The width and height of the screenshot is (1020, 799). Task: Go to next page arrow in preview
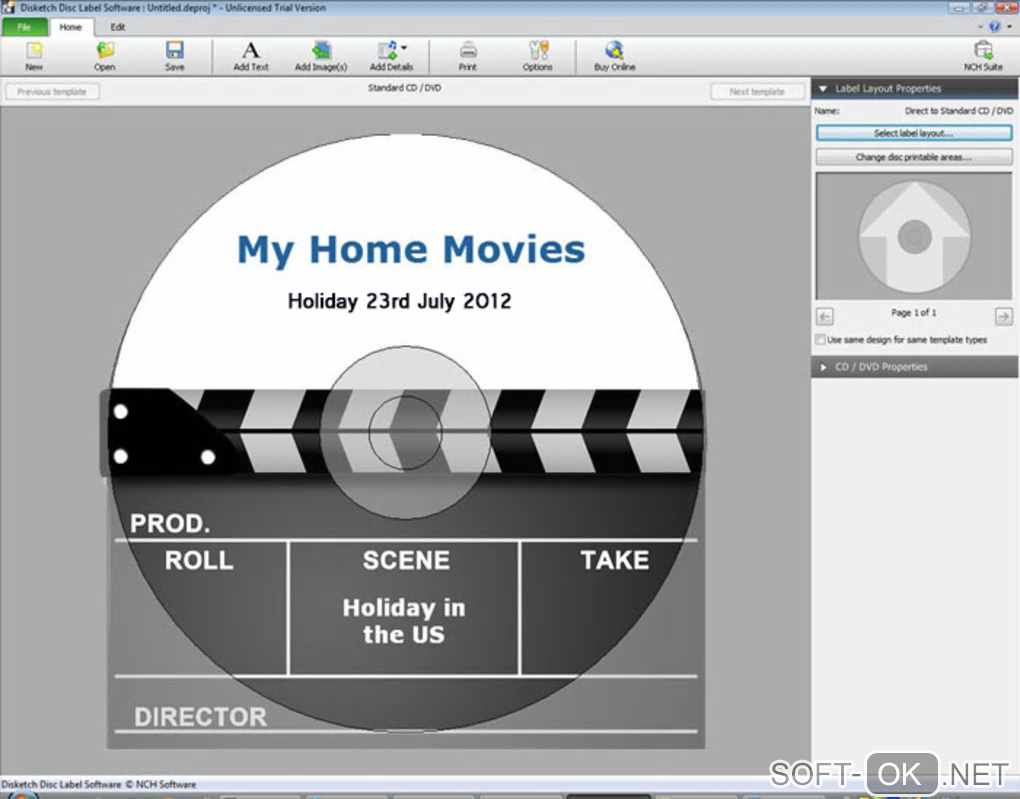pyautogui.click(x=1004, y=316)
